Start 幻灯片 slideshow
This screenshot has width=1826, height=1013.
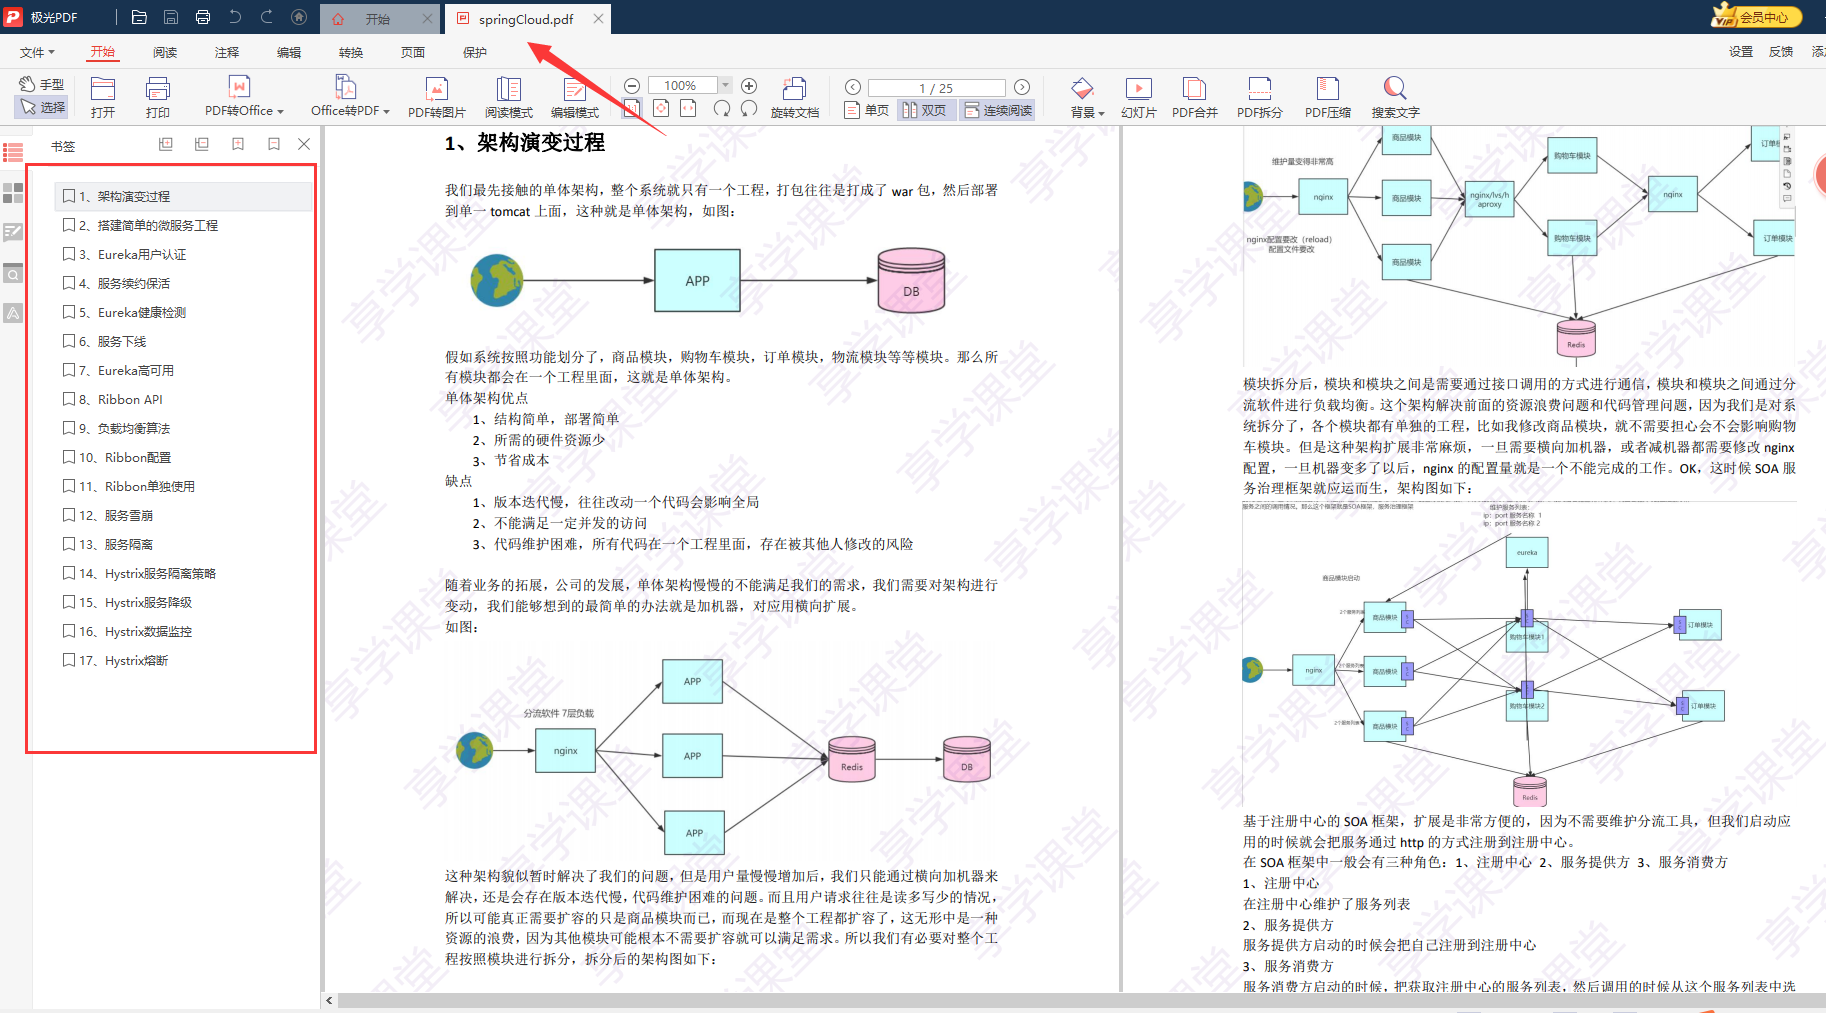point(1139,97)
